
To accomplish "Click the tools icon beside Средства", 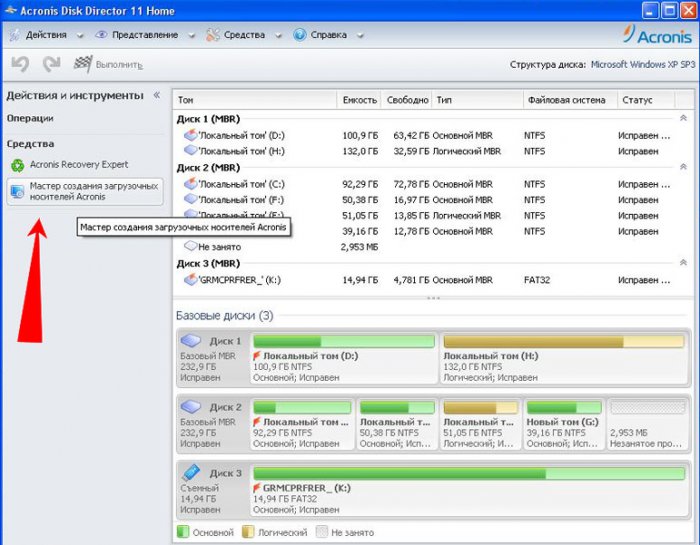I will [213, 34].
